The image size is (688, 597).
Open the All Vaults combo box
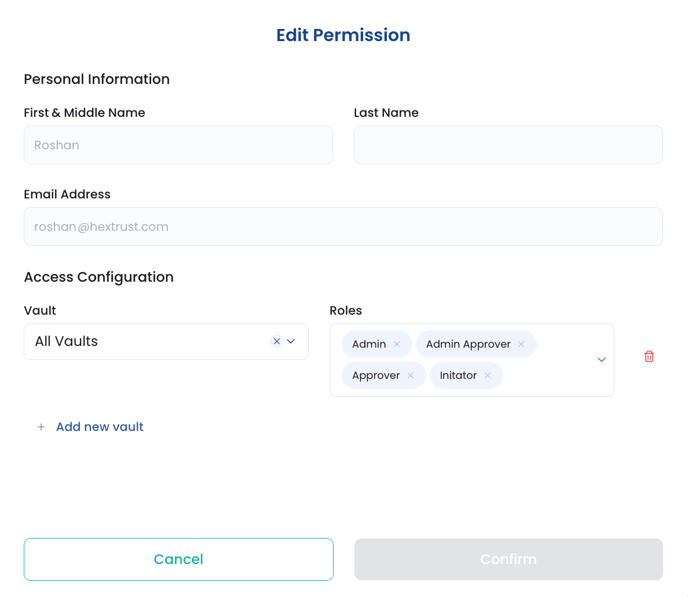pos(166,342)
